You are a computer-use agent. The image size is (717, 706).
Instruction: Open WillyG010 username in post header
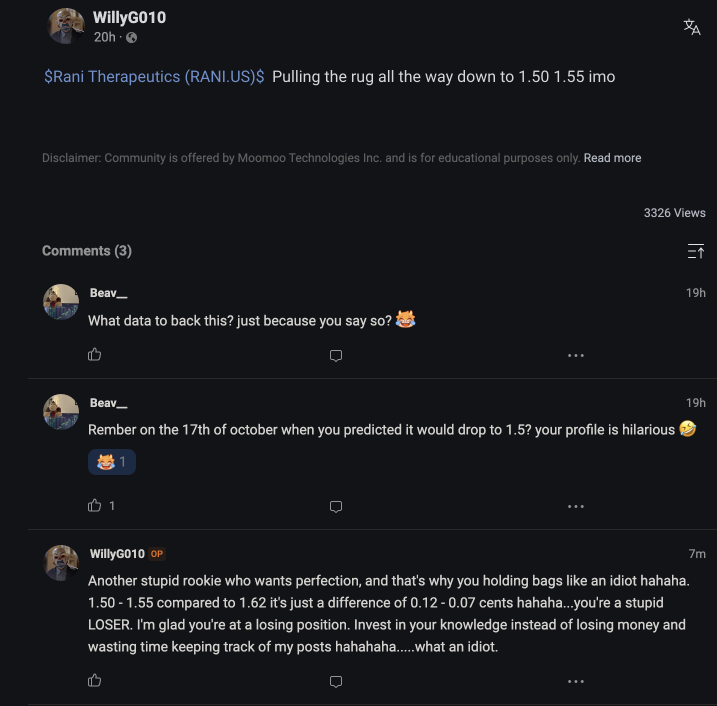(x=129, y=17)
